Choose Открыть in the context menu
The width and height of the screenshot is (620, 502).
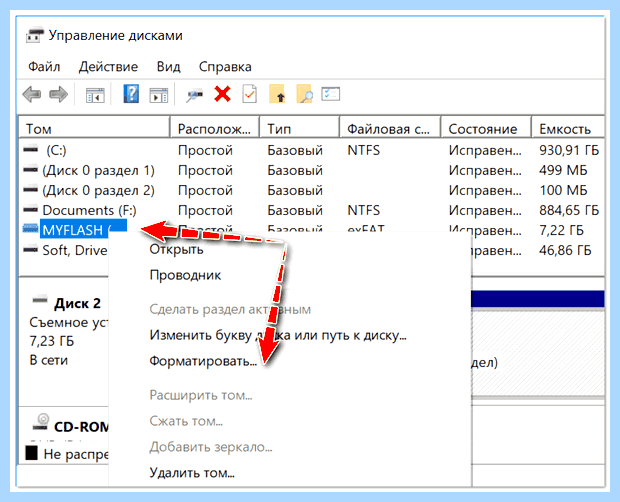pyautogui.click(x=176, y=249)
